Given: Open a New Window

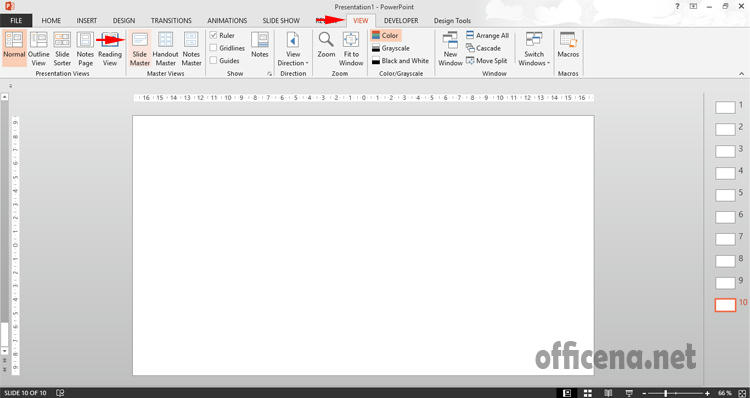Looking at the screenshot, I should click(x=450, y=49).
